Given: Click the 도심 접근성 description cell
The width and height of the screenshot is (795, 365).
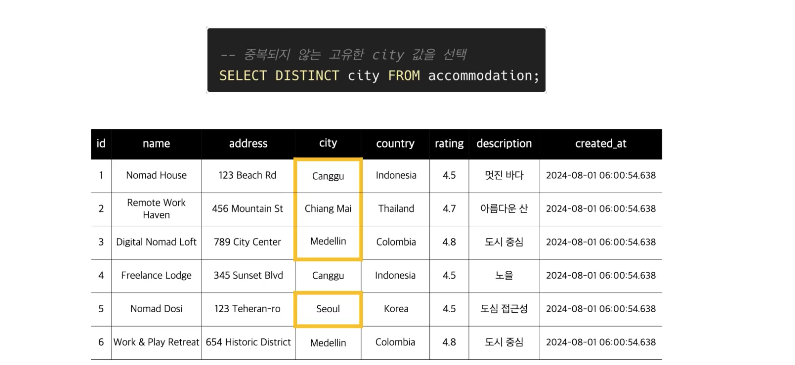Looking at the screenshot, I should pyautogui.click(x=504, y=309).
